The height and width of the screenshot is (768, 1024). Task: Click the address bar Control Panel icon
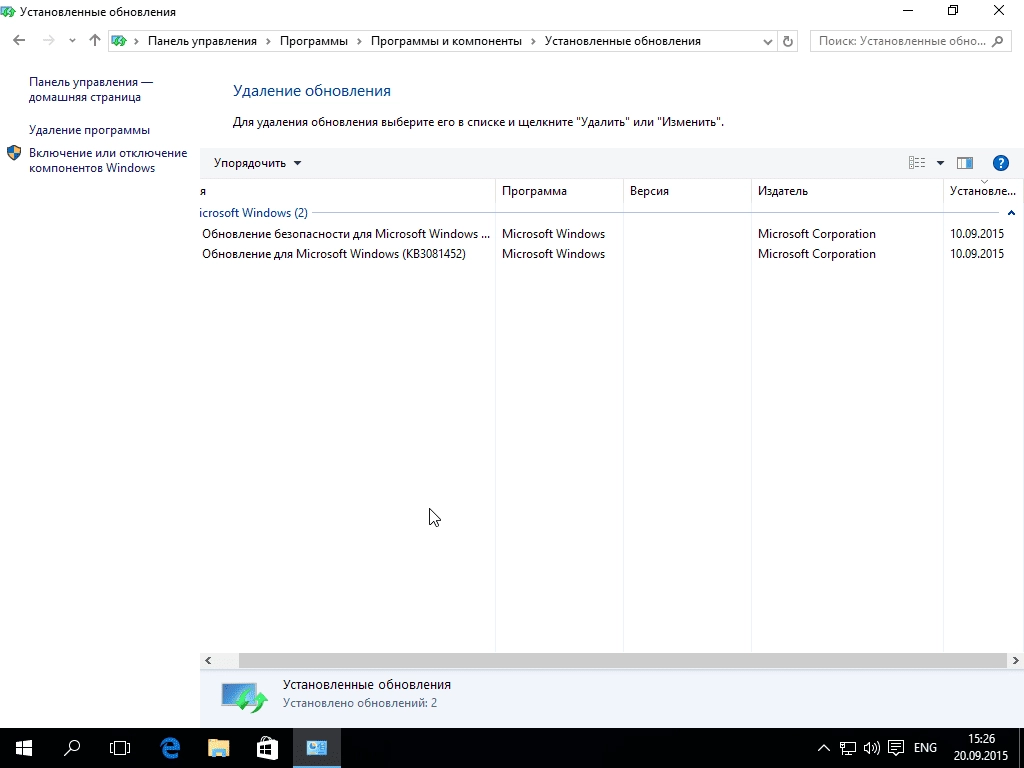pyautogui.click(x=119, y=40)
